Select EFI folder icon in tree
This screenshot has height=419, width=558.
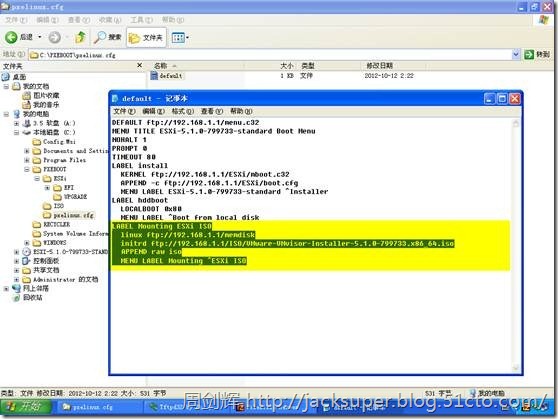tap(57, 188)
